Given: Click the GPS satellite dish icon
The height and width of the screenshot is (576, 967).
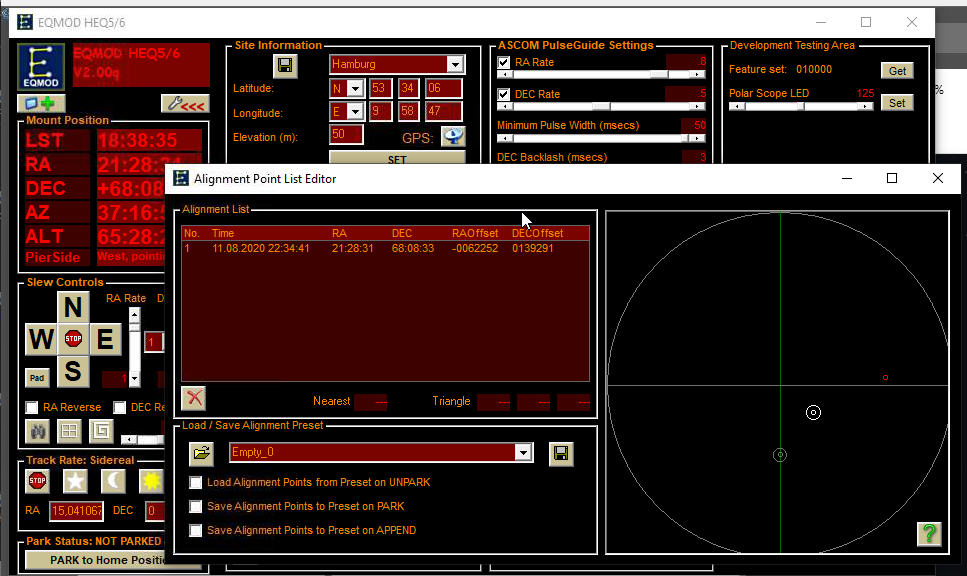Looking at the screenshot, I should tap(453, 137).
